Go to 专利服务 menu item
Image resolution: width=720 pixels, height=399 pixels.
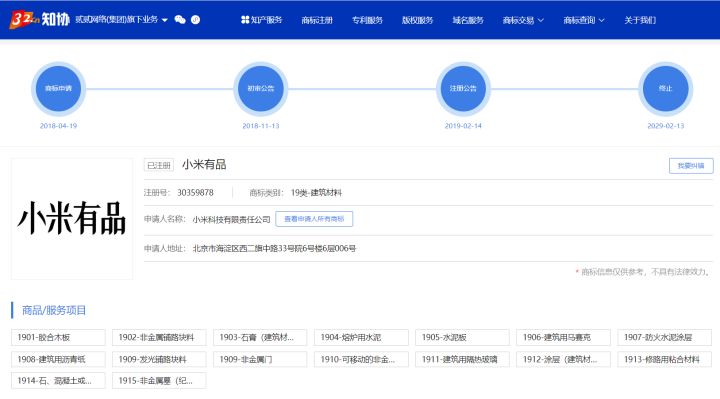(x=367, y=20)
